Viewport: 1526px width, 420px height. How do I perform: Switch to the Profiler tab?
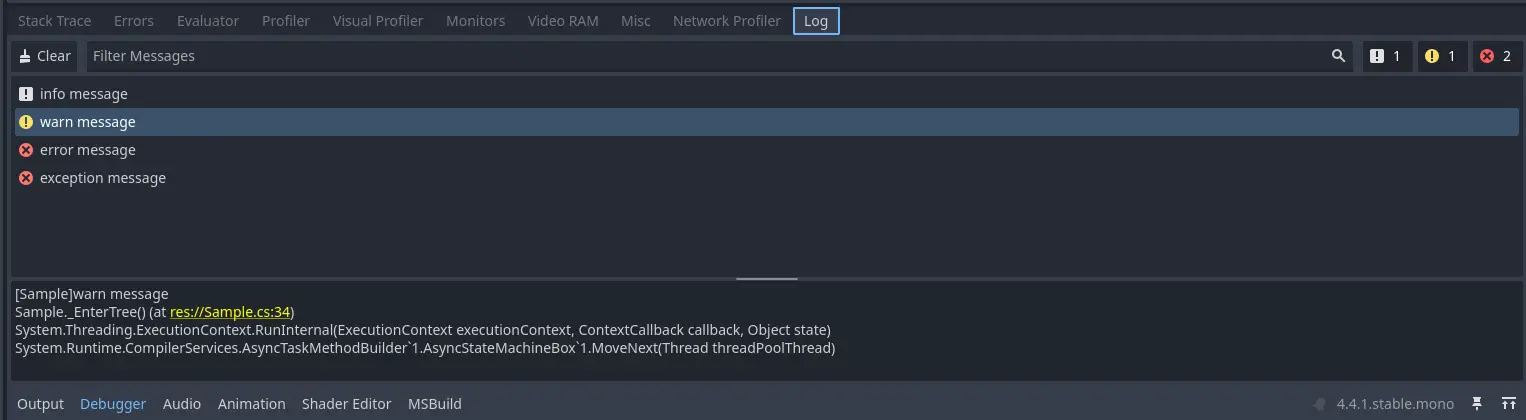[x=286, y=21]
